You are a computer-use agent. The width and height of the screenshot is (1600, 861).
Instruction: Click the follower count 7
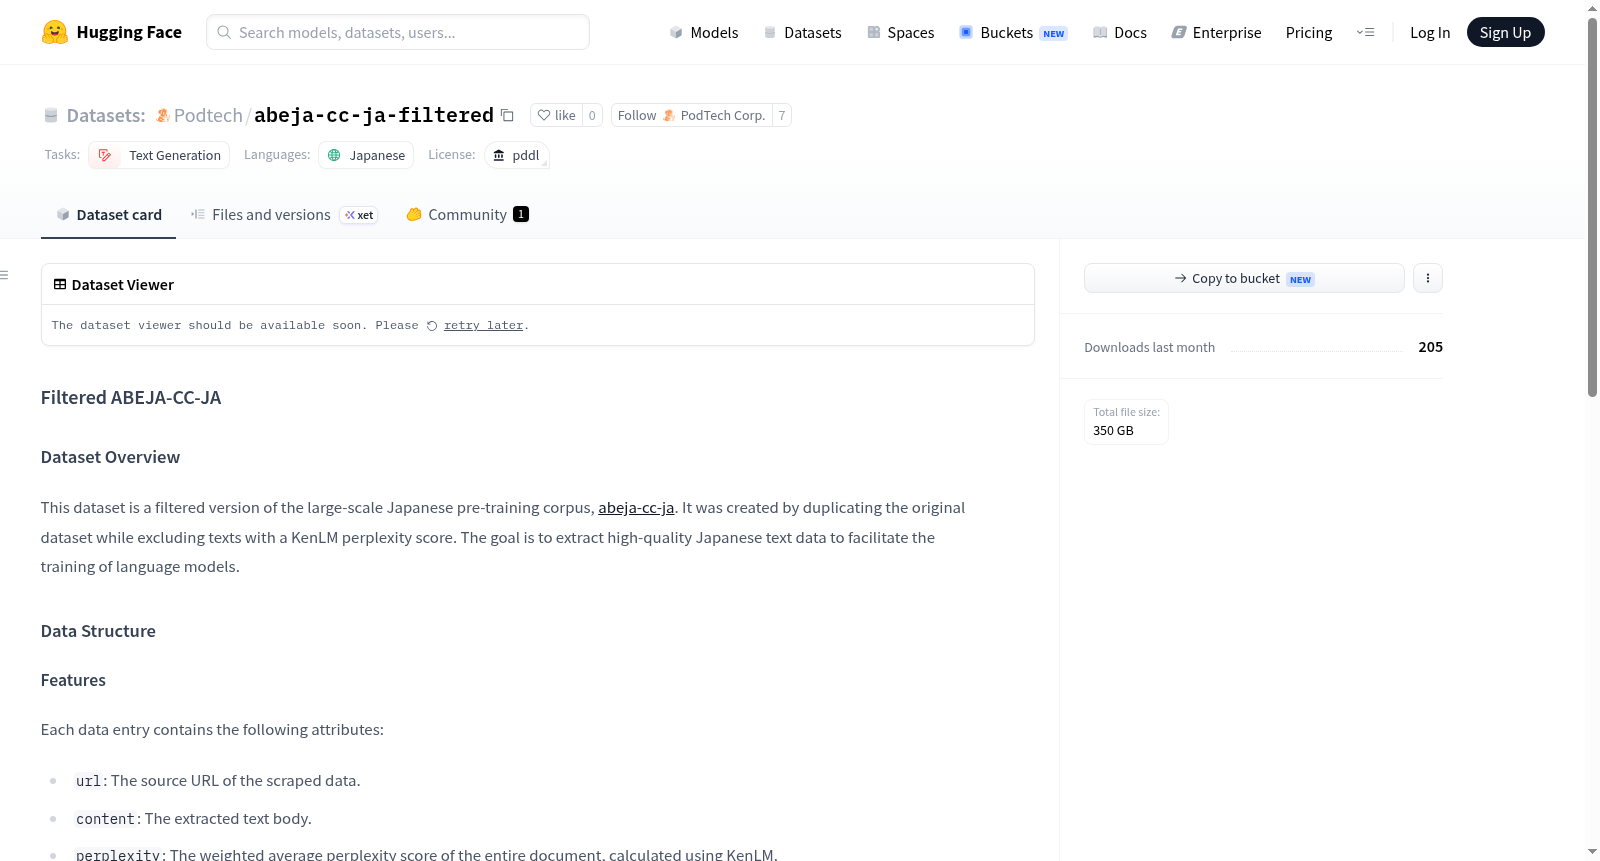tap(782, 115)
